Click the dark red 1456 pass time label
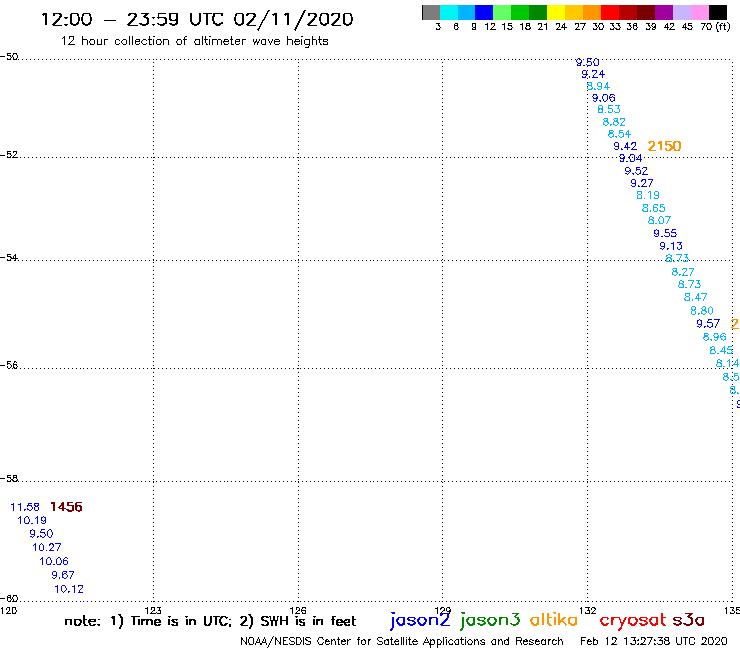 tap(66, 506)
